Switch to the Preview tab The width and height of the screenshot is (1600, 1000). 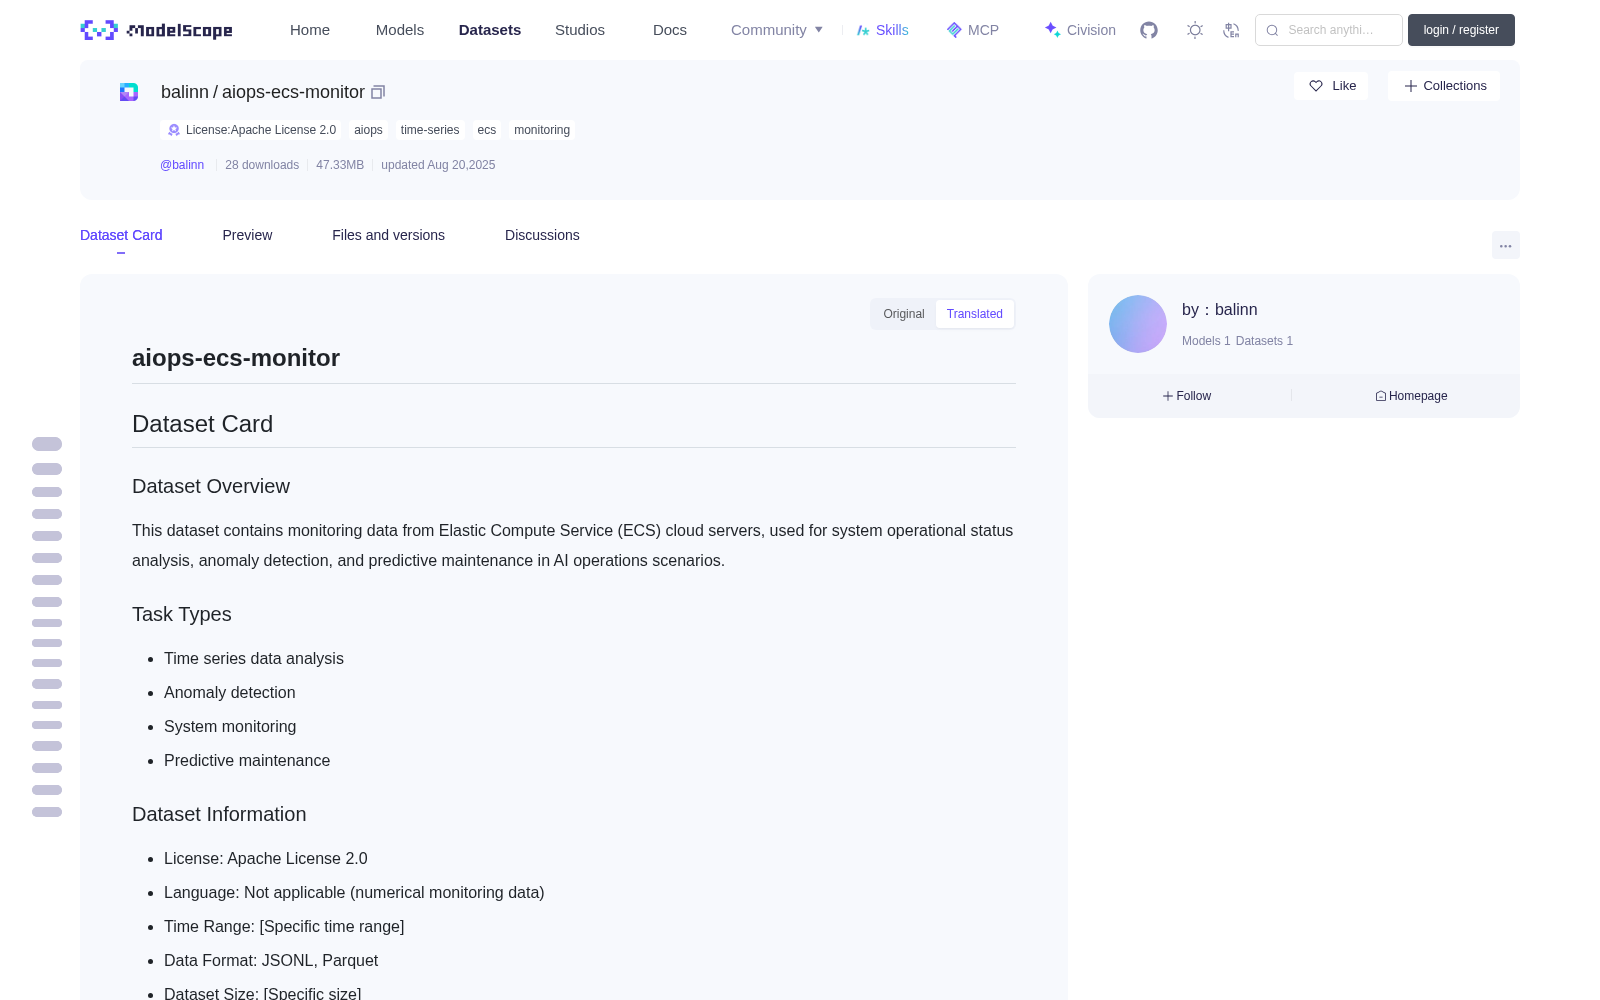tap(247, 235)
